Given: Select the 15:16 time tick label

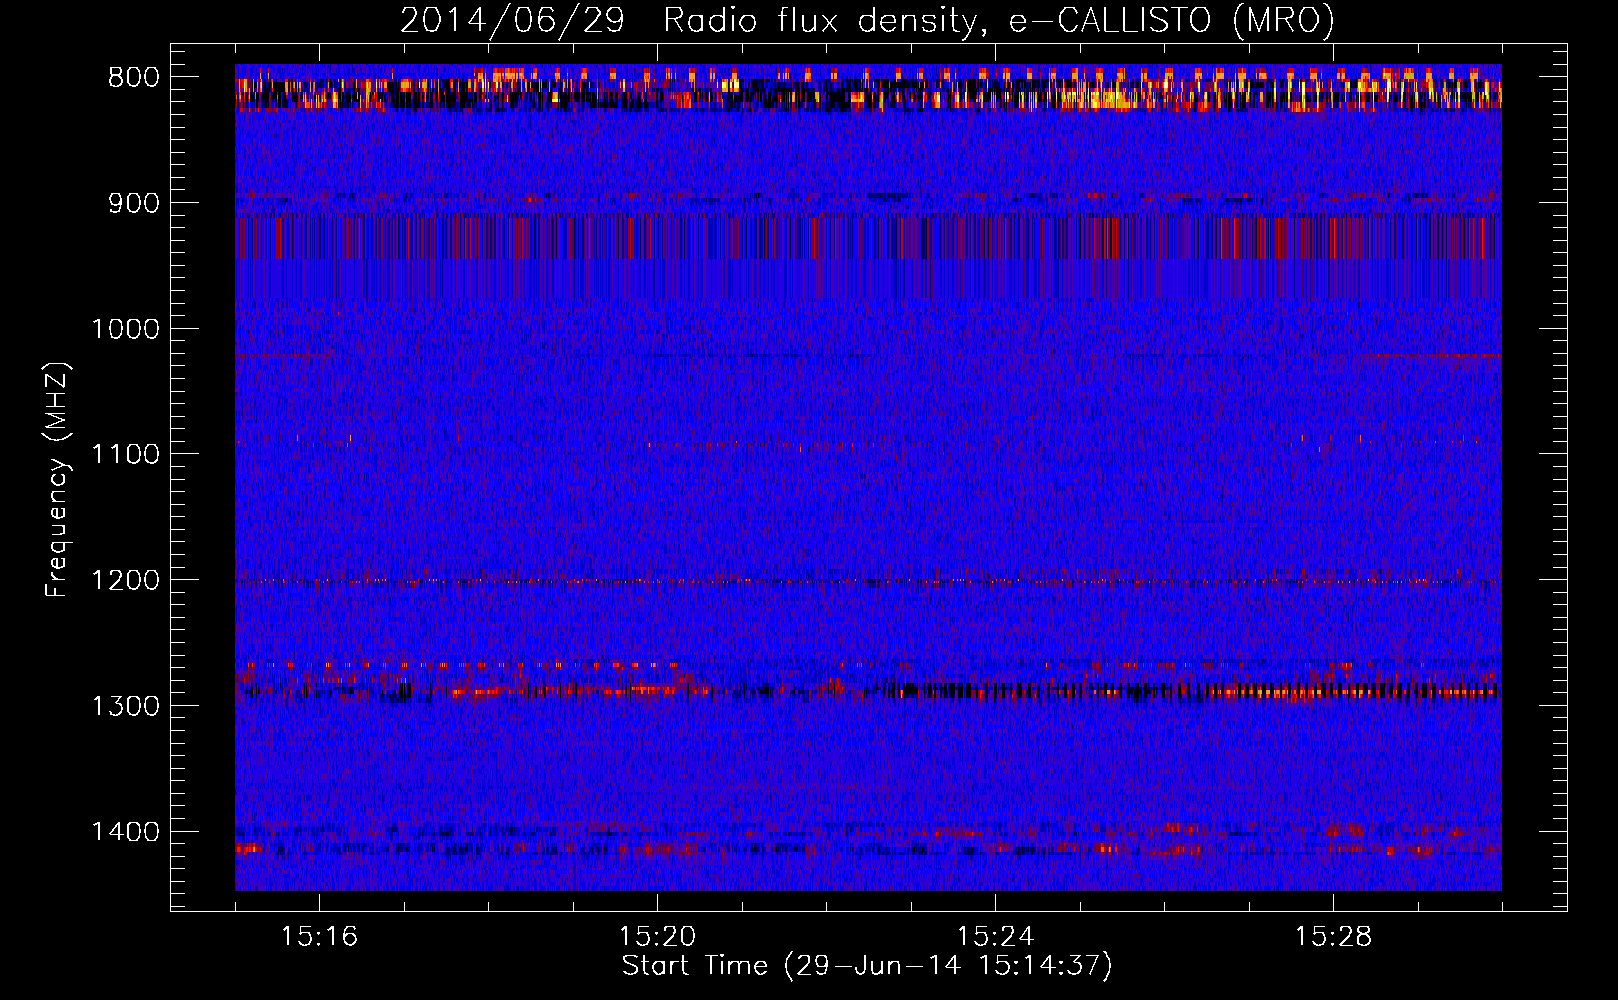Looking at the screenshot, I should tap(319, 937).
